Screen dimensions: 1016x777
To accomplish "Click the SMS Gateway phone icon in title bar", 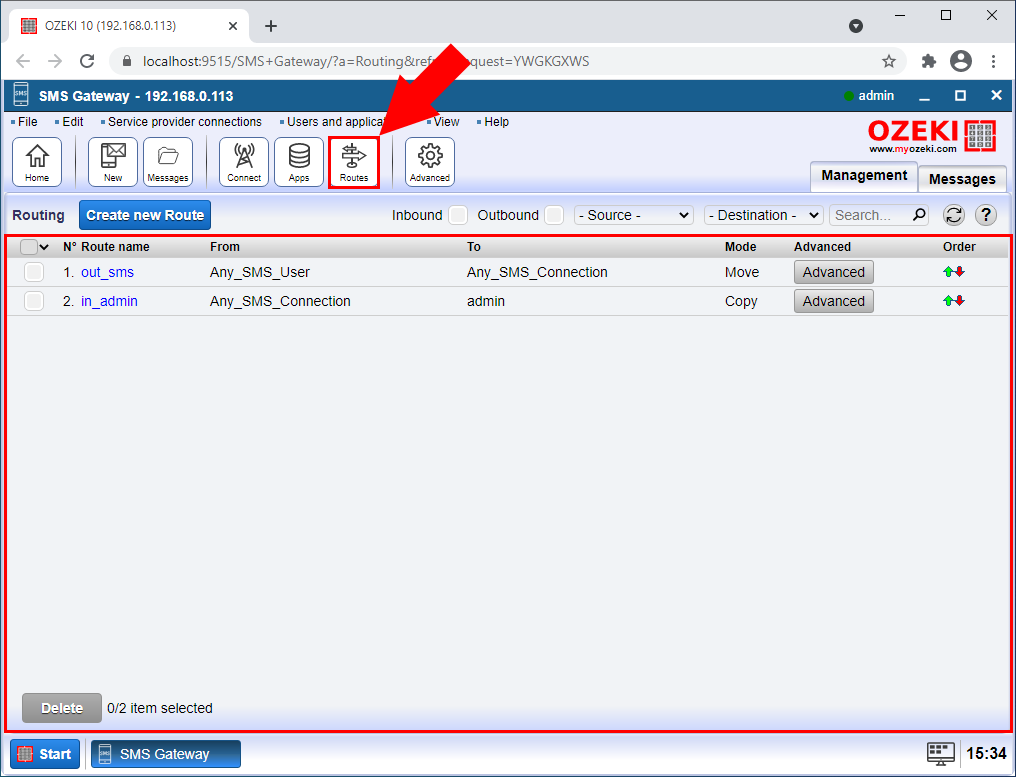I will (x=21, y=95).
